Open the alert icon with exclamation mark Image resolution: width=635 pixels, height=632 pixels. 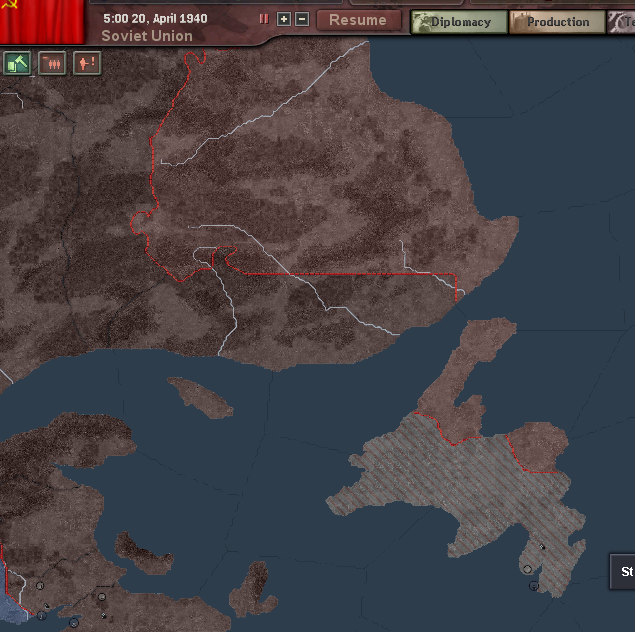tap(86, 63)
